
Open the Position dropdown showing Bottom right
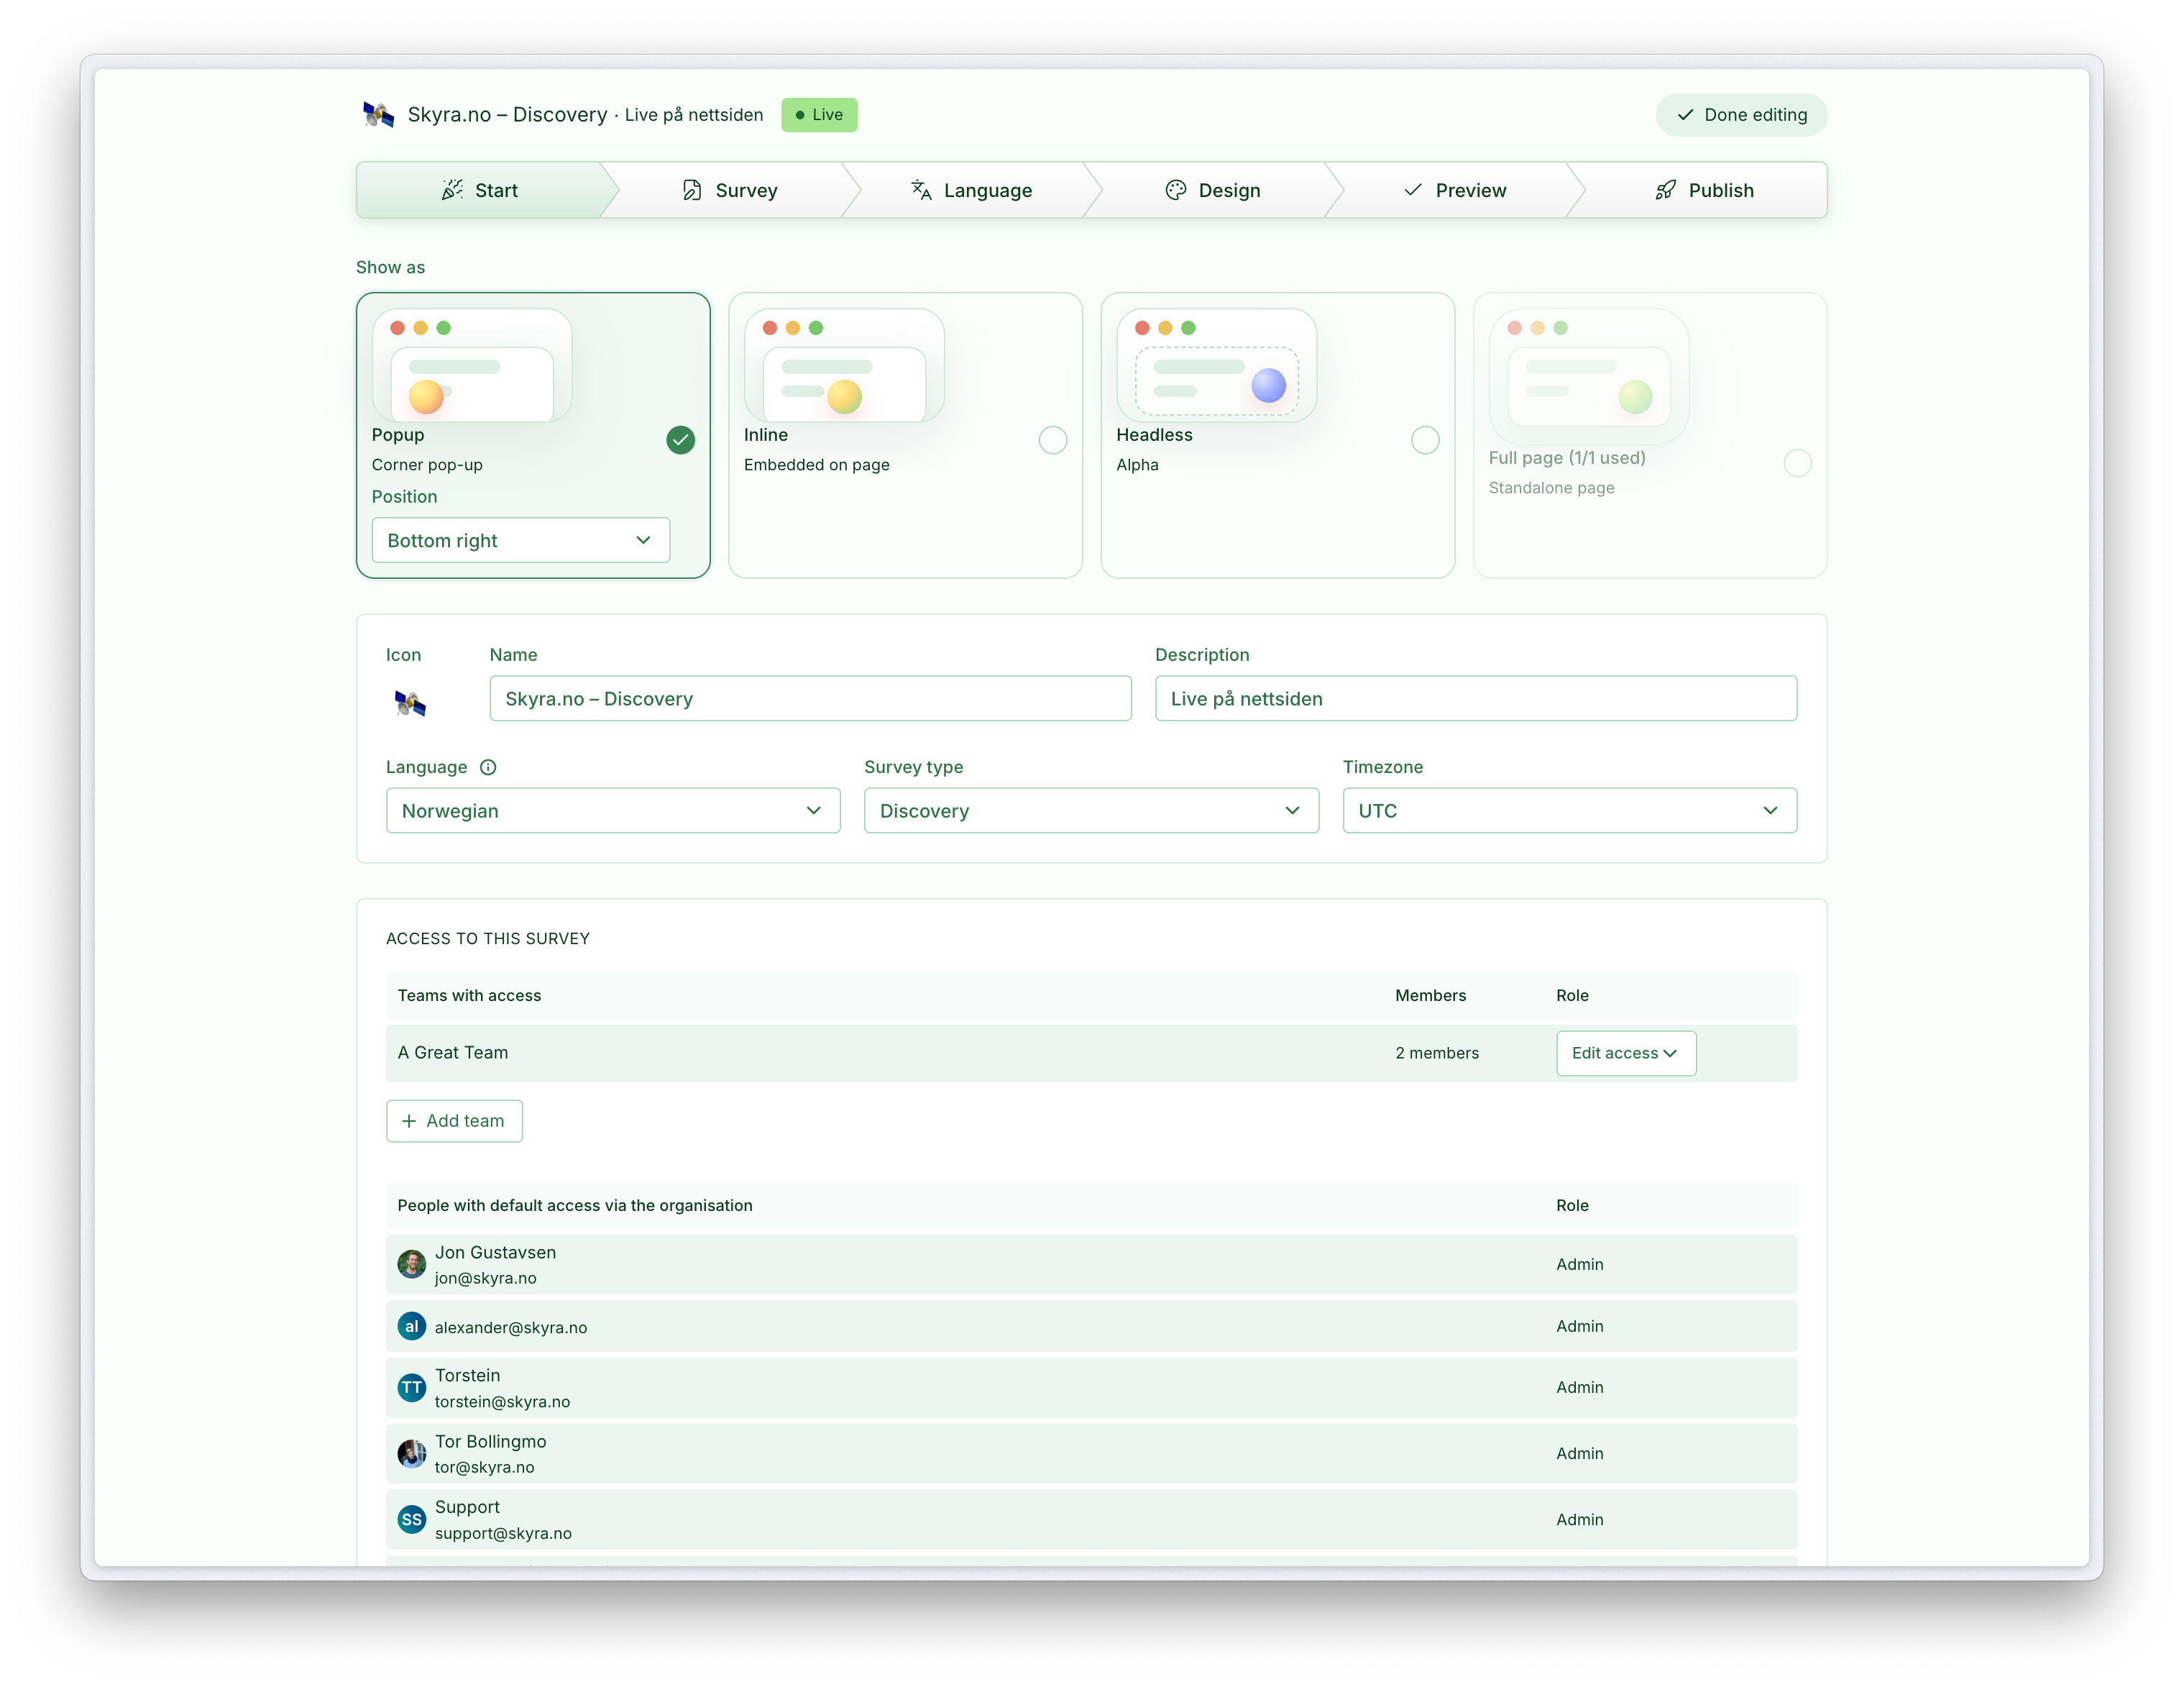[x=521, y=540]
